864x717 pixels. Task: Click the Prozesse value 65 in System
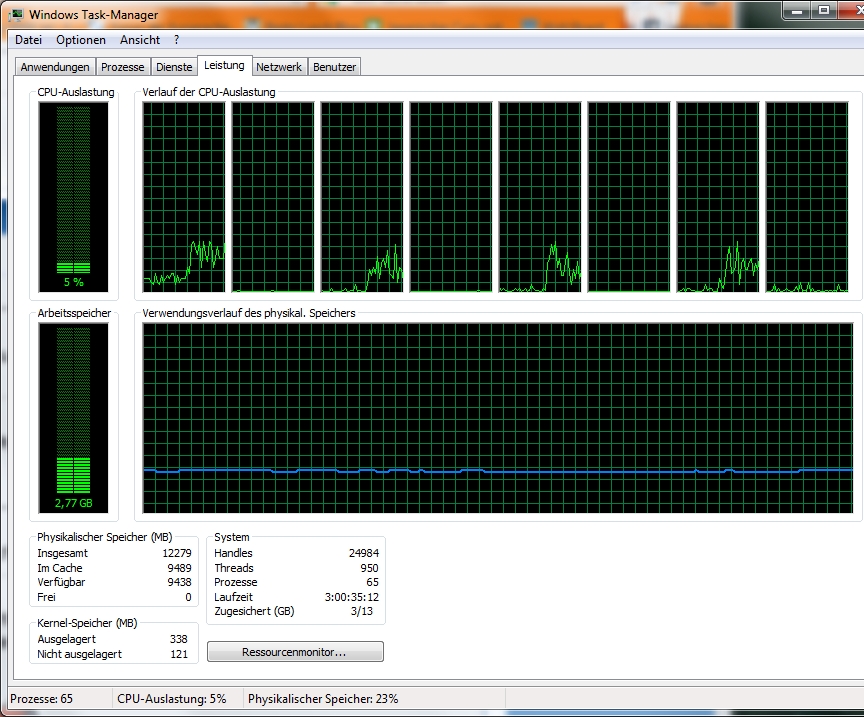pyautogui.click(x=372, y=582)
